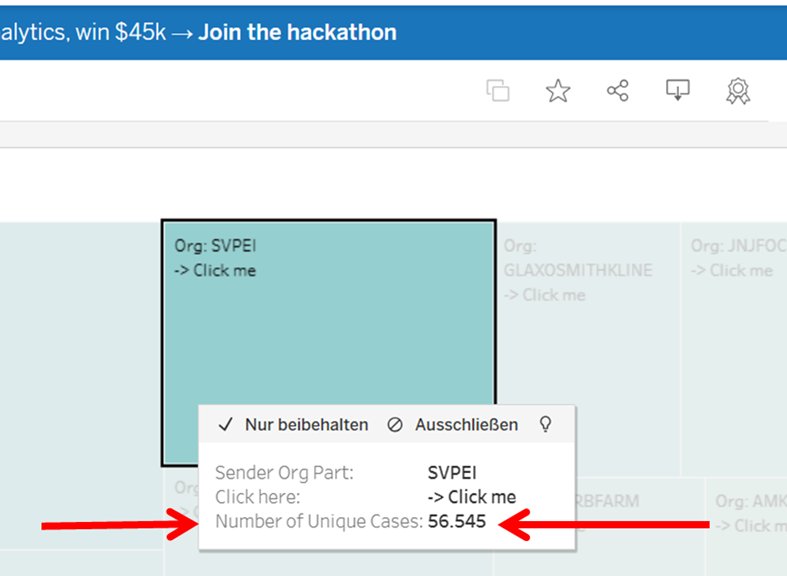
Task: Open the share icon in the toolbar
Action: coord(617,91)
